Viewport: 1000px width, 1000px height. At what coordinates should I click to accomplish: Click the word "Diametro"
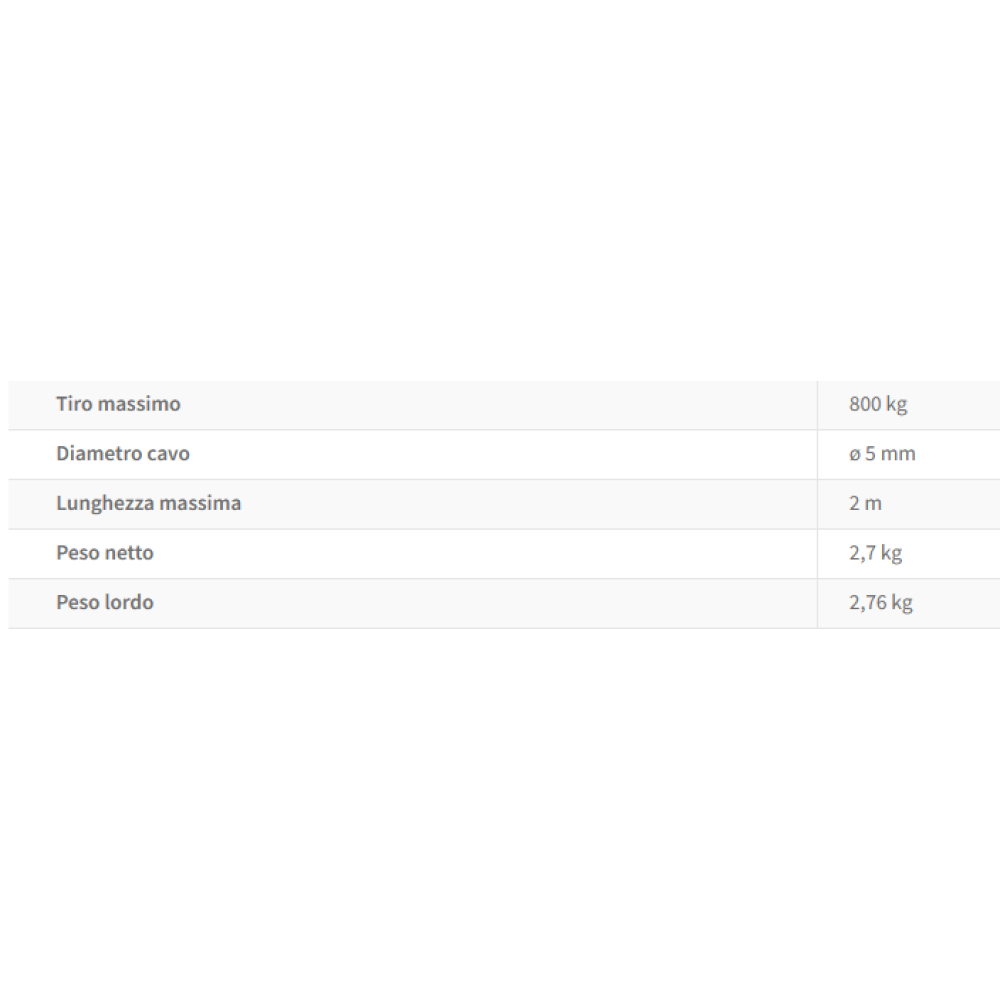coord(100,454)
